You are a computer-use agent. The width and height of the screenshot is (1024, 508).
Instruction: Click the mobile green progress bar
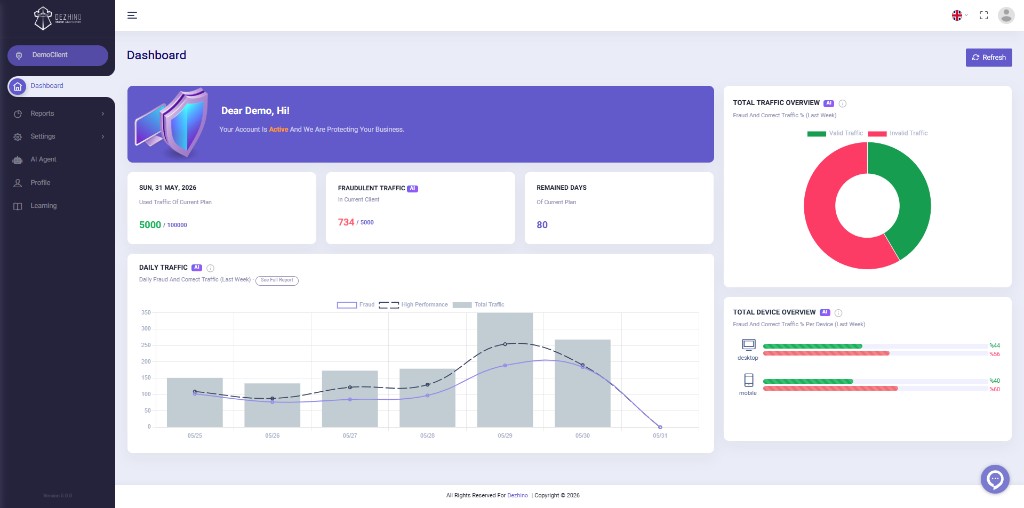(808, 381)
